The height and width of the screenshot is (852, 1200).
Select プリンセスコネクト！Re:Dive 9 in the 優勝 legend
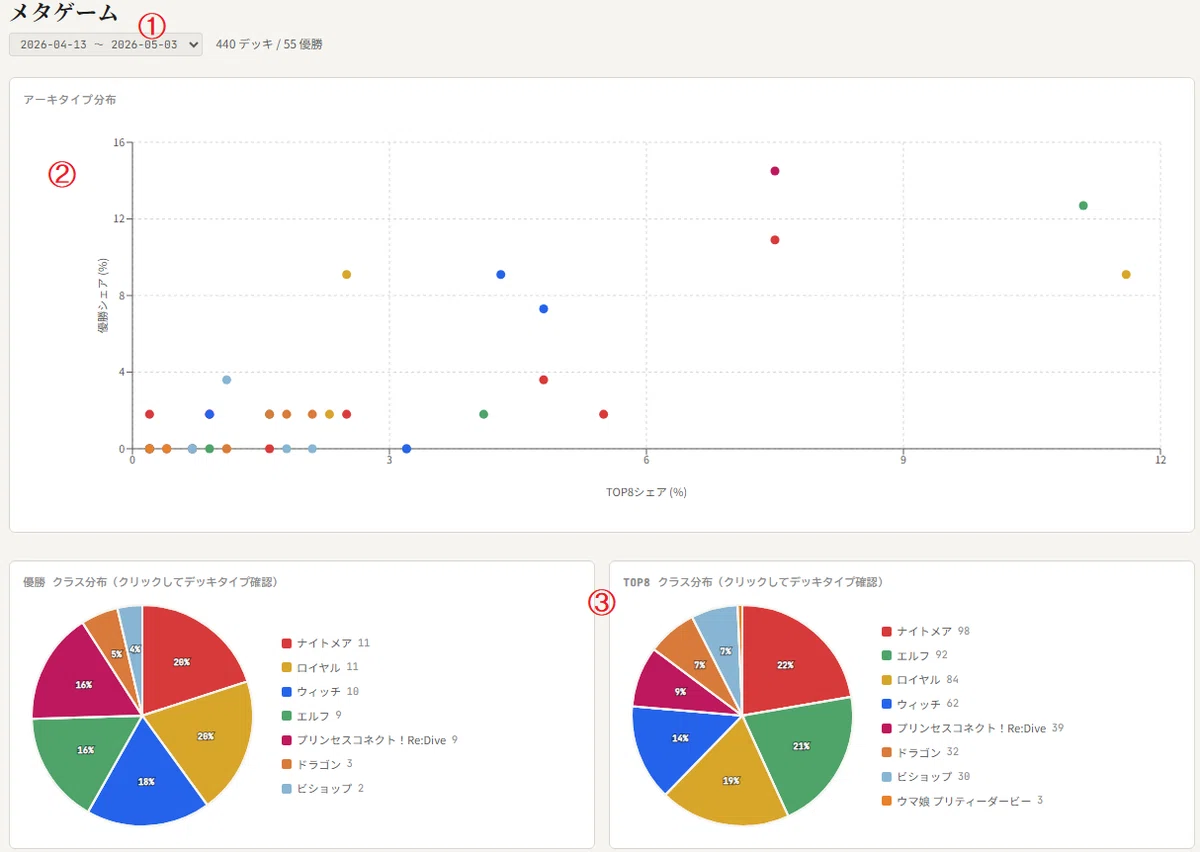[x=370, y=740]
